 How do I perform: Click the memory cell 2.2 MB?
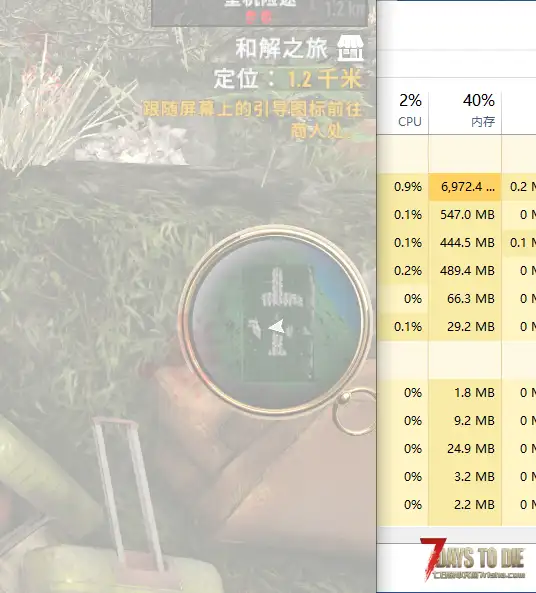pyautogui.click(x=465, y=505)
